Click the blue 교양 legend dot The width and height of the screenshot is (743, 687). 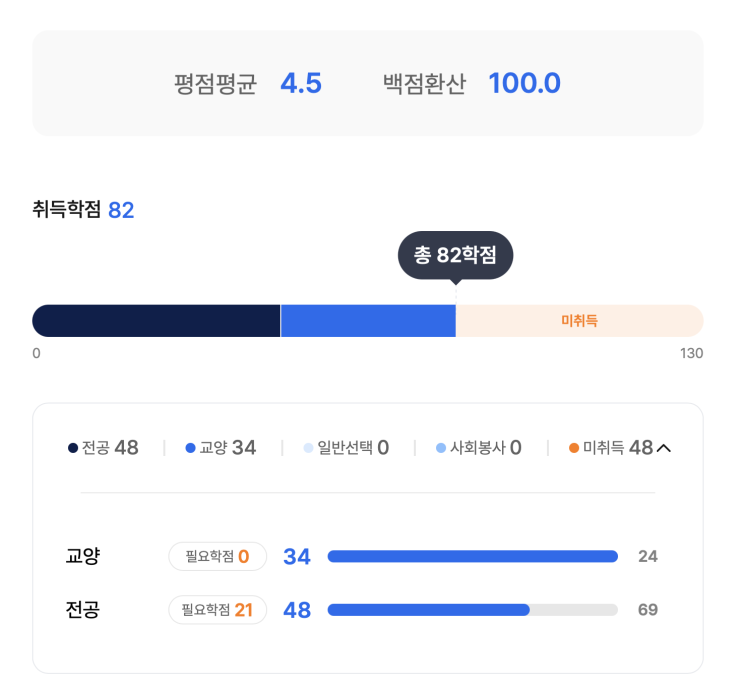click(190, 448)
